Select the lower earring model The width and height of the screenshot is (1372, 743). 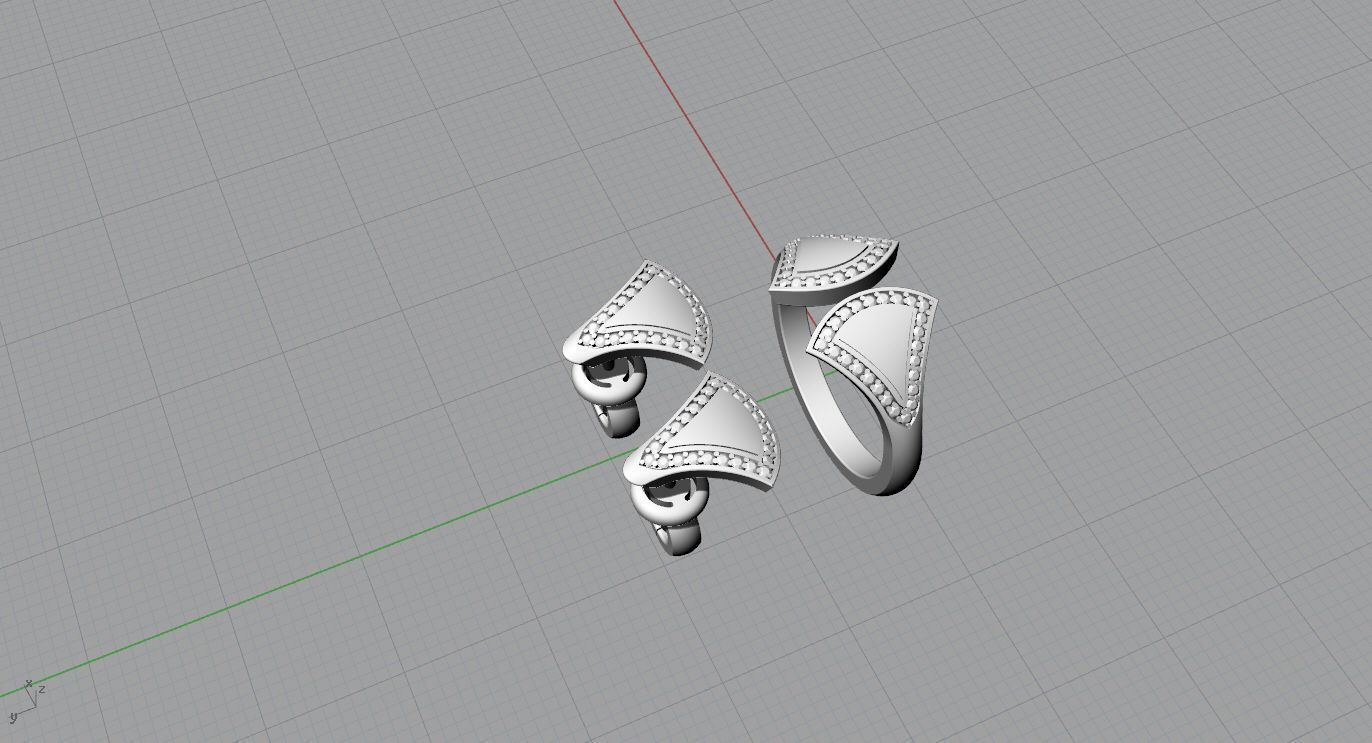click(701, 463)
